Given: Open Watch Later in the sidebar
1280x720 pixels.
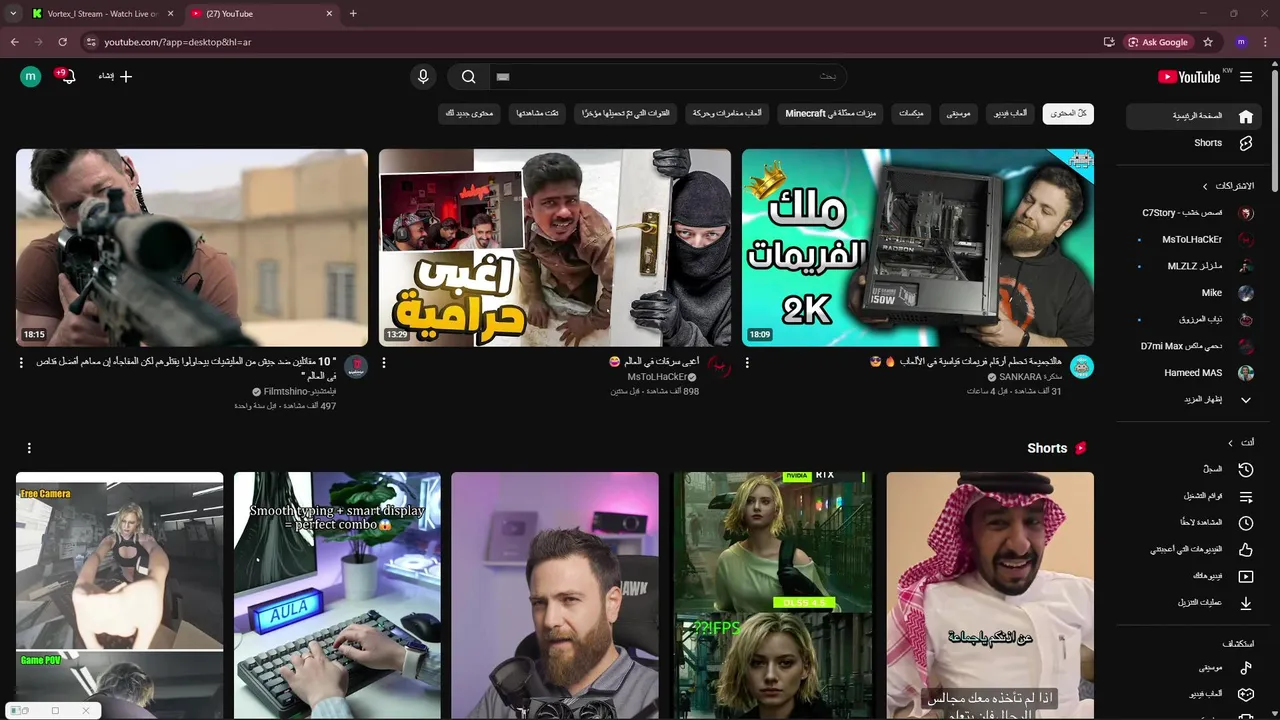Looking at the screenshot, I should tap(1195, 523).
